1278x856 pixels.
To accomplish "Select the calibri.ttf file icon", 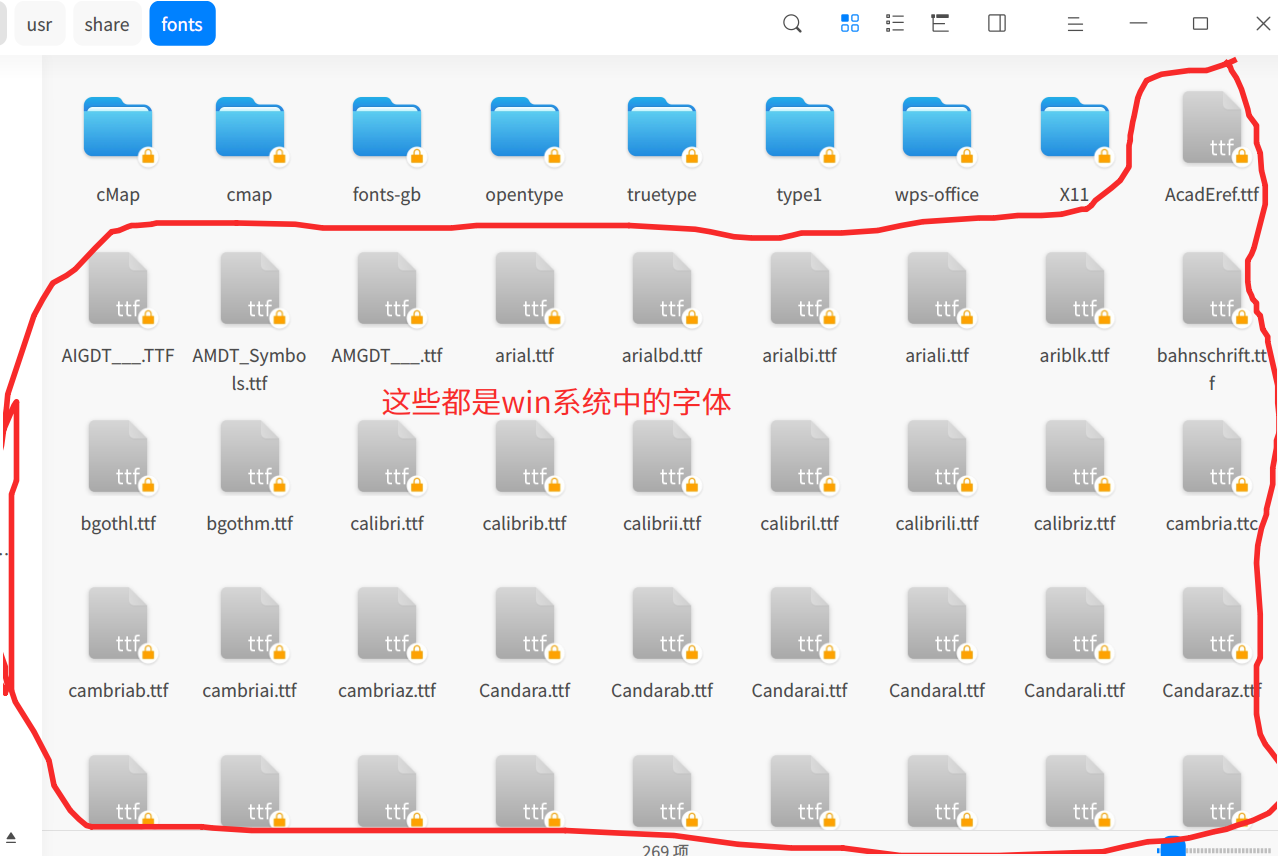I will coord(387,457).
